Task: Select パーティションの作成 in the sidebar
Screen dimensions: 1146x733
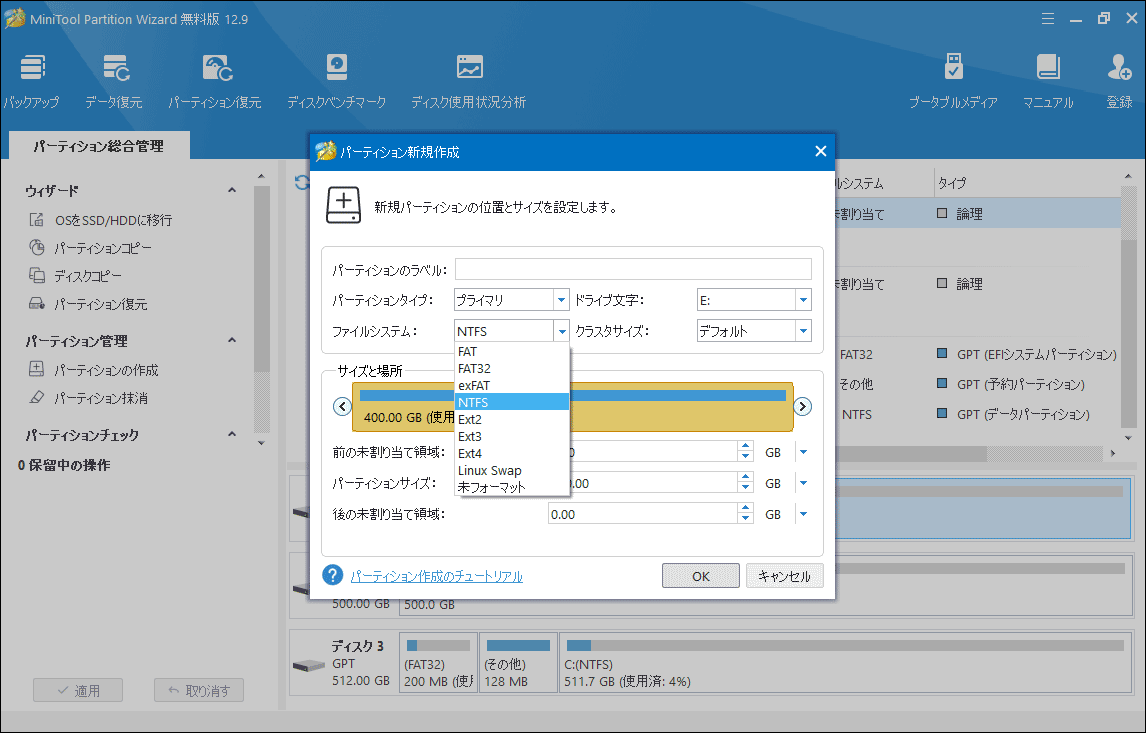Action: point(106,370)
